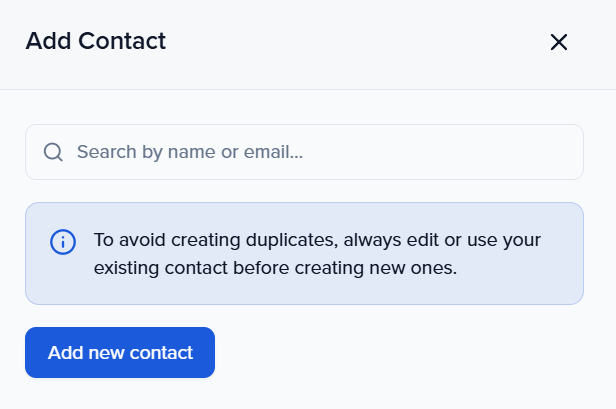Click the blue info circle icon
616x409 pixels.
[62, 242]
